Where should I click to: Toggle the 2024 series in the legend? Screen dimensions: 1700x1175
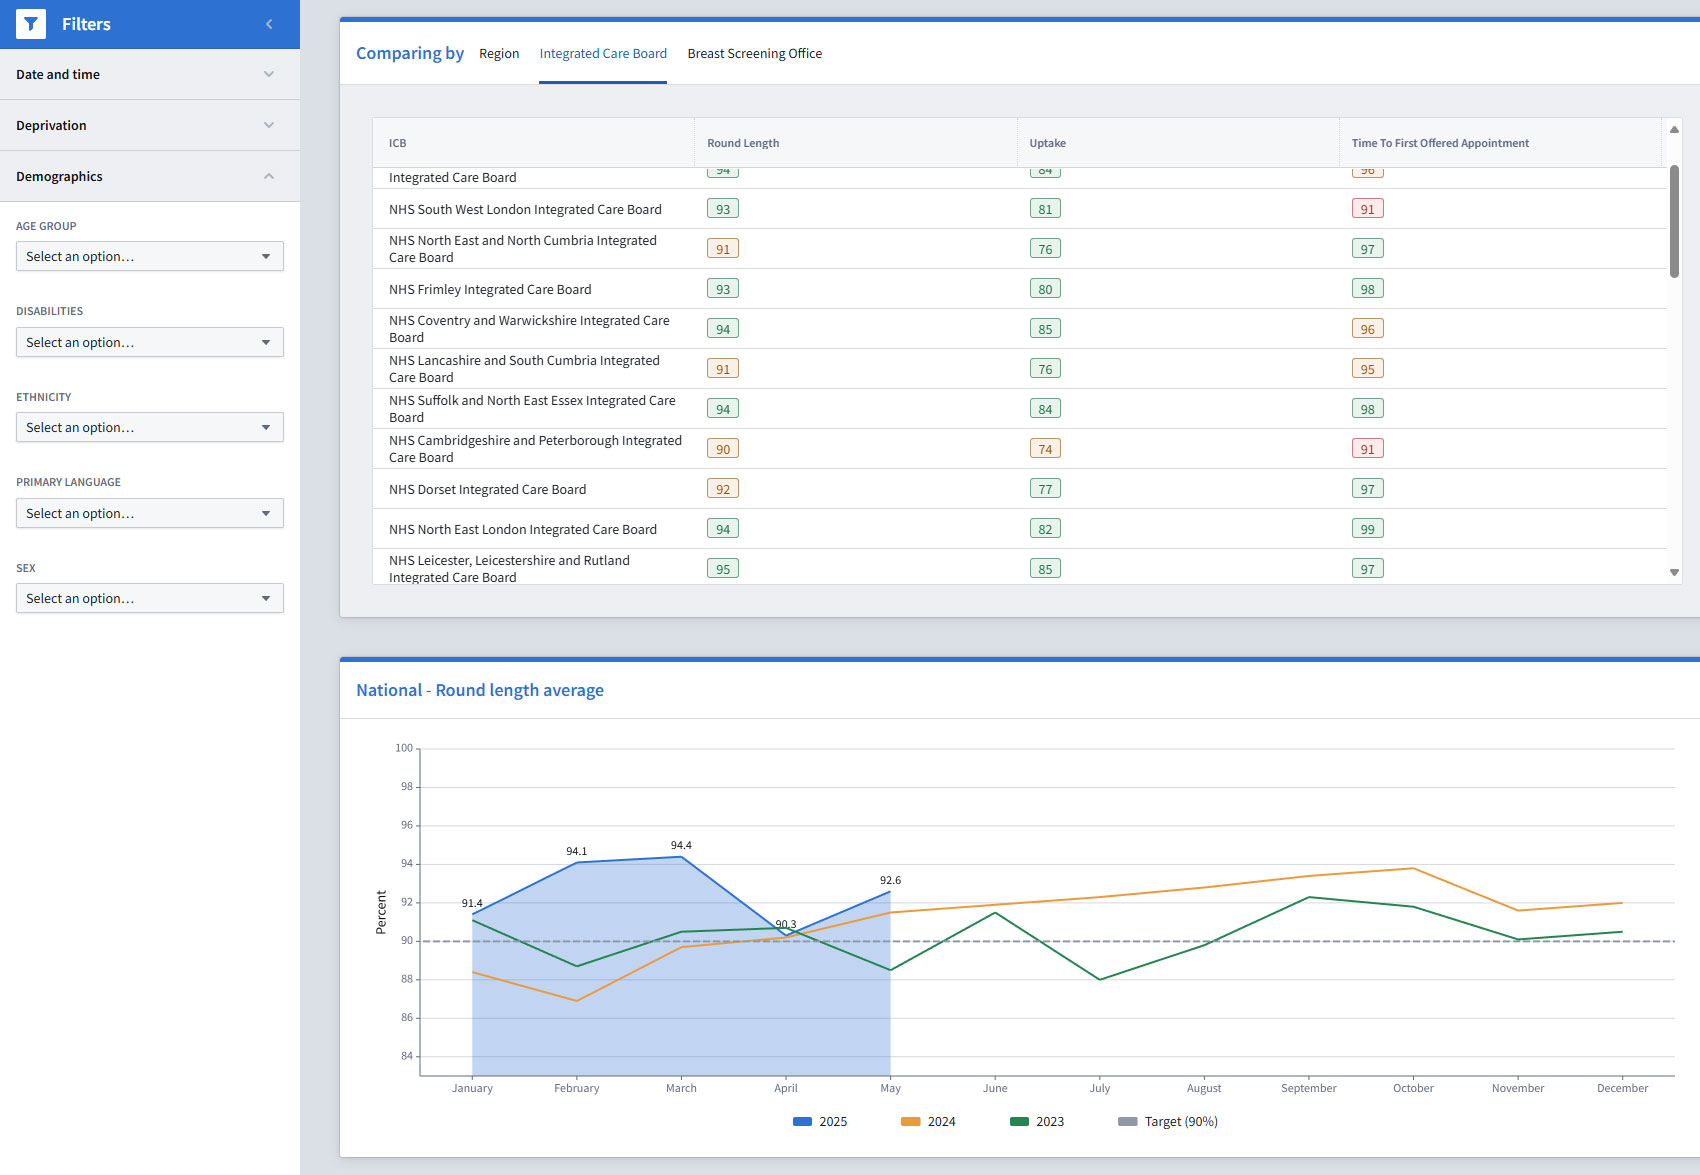coord(928,1122)
